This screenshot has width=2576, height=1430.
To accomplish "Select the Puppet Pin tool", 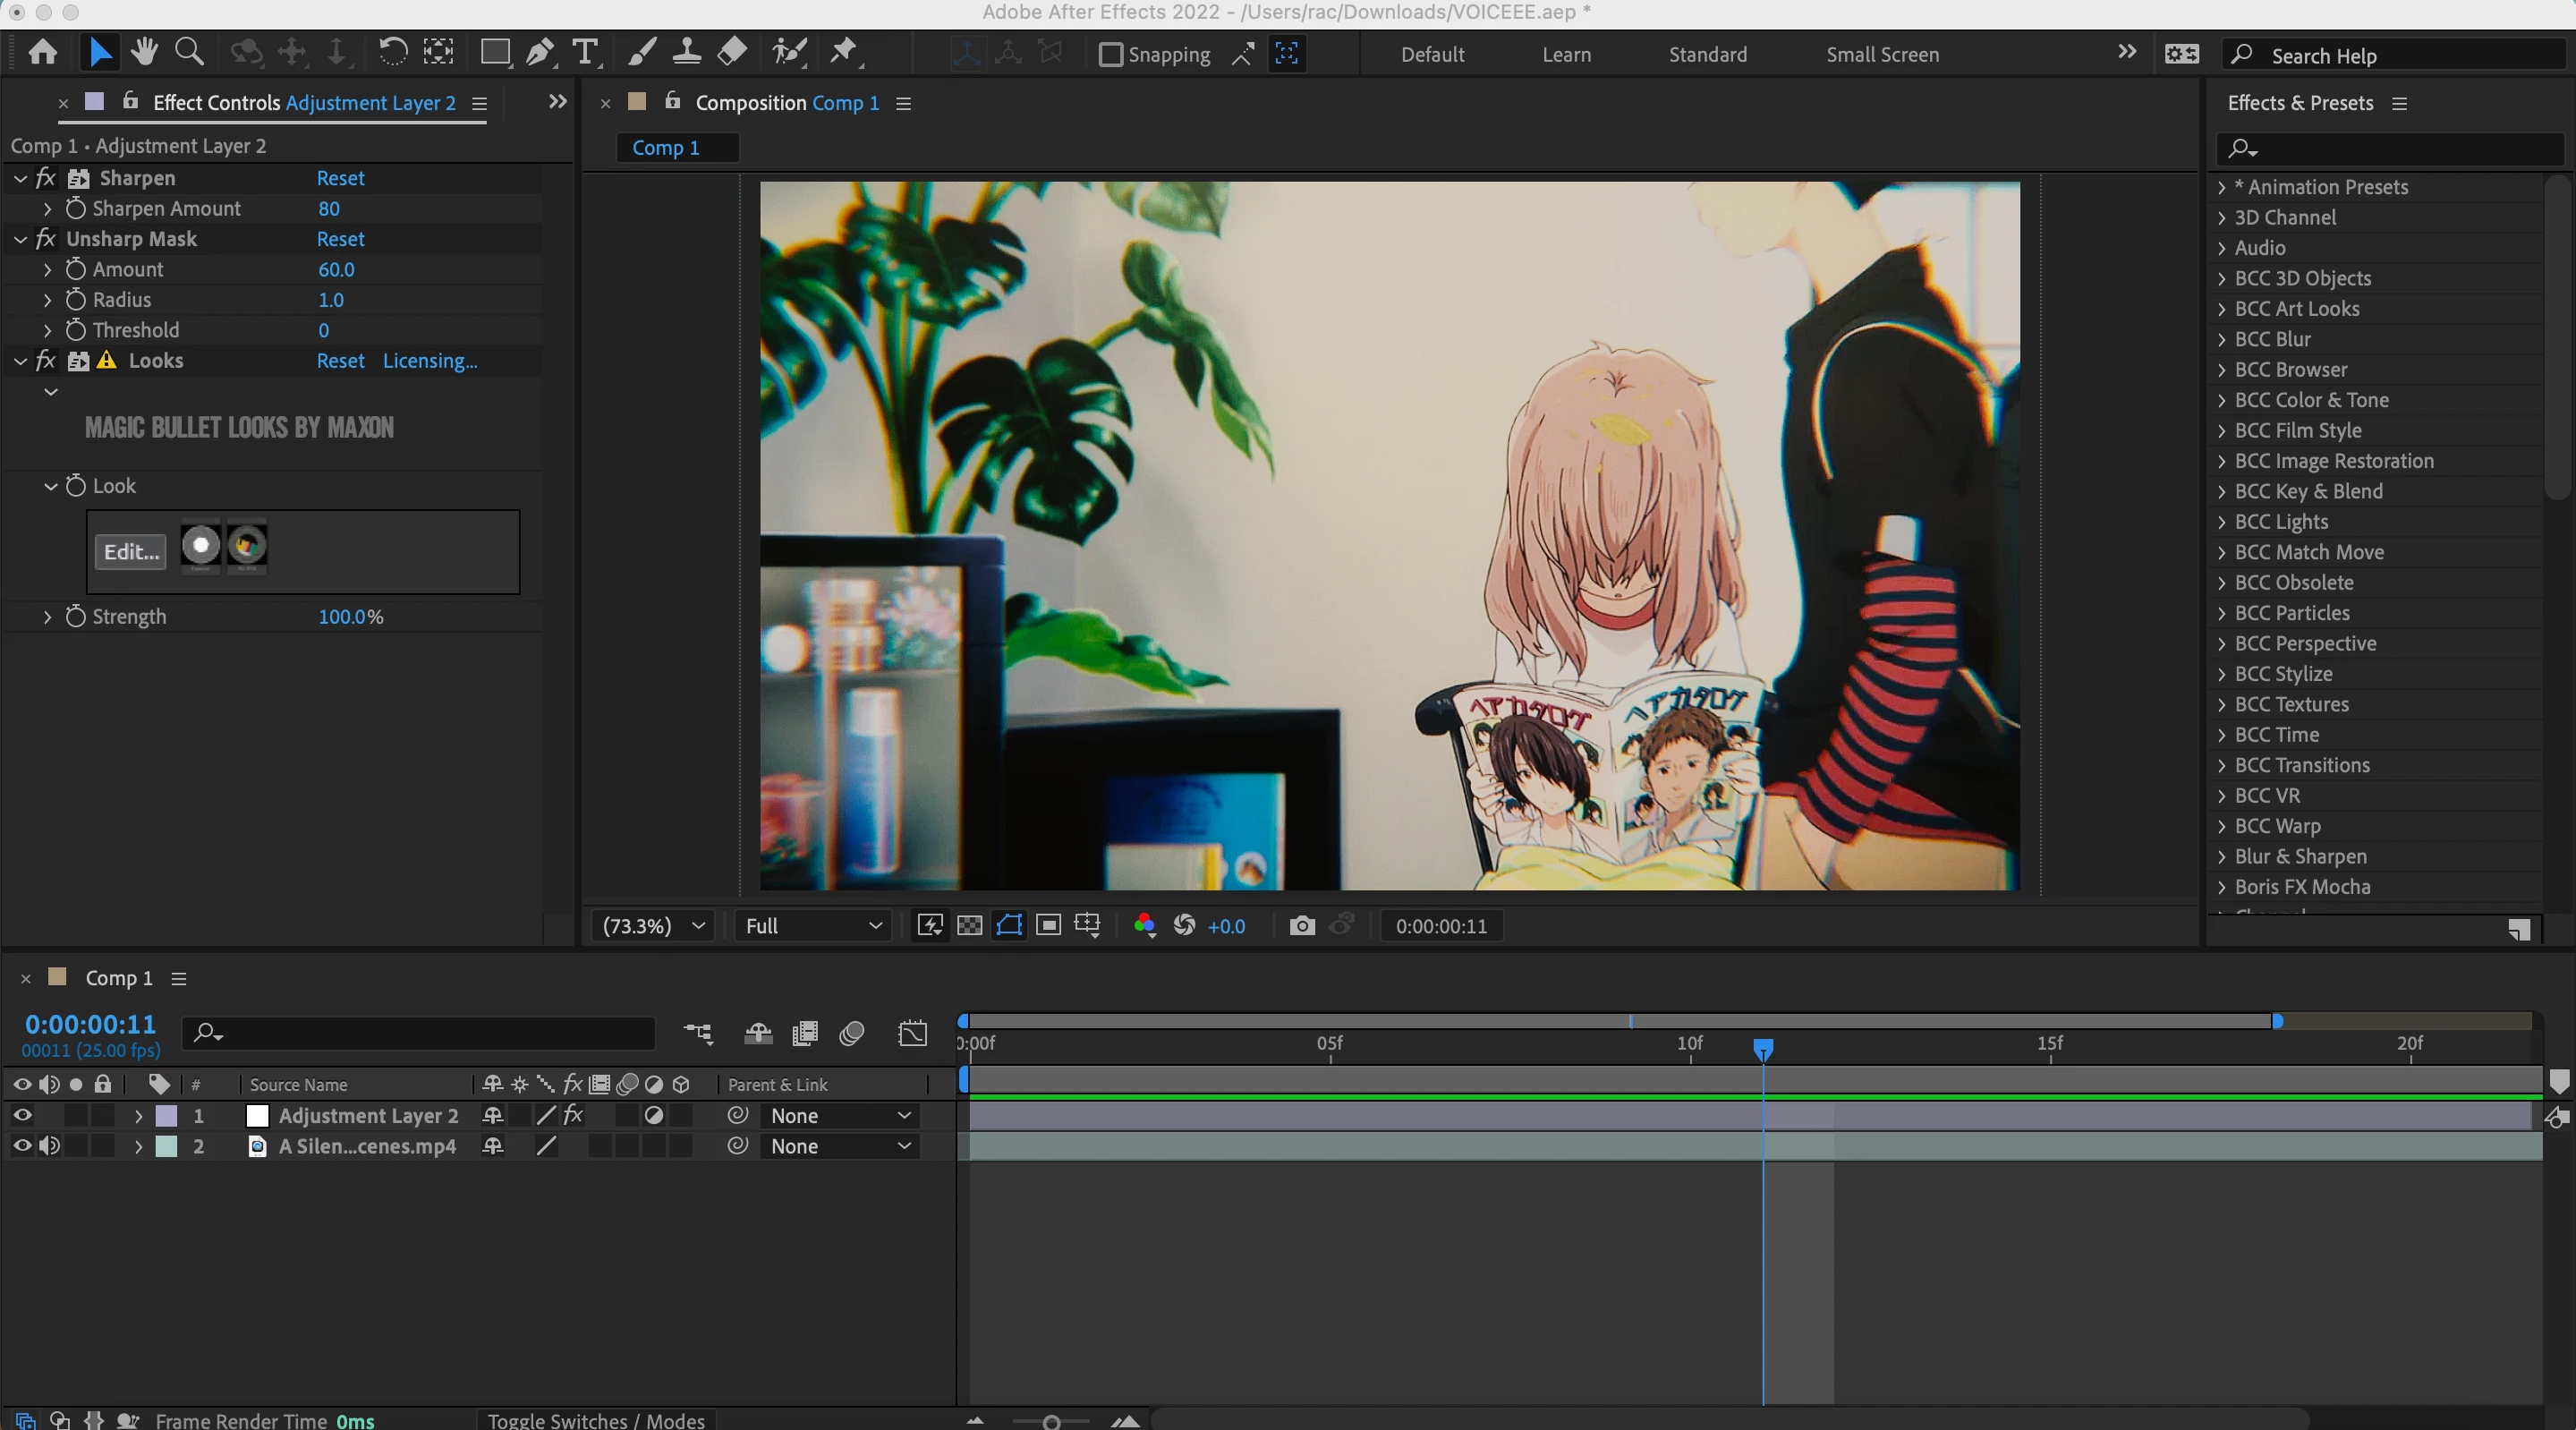I will [844, 52].
